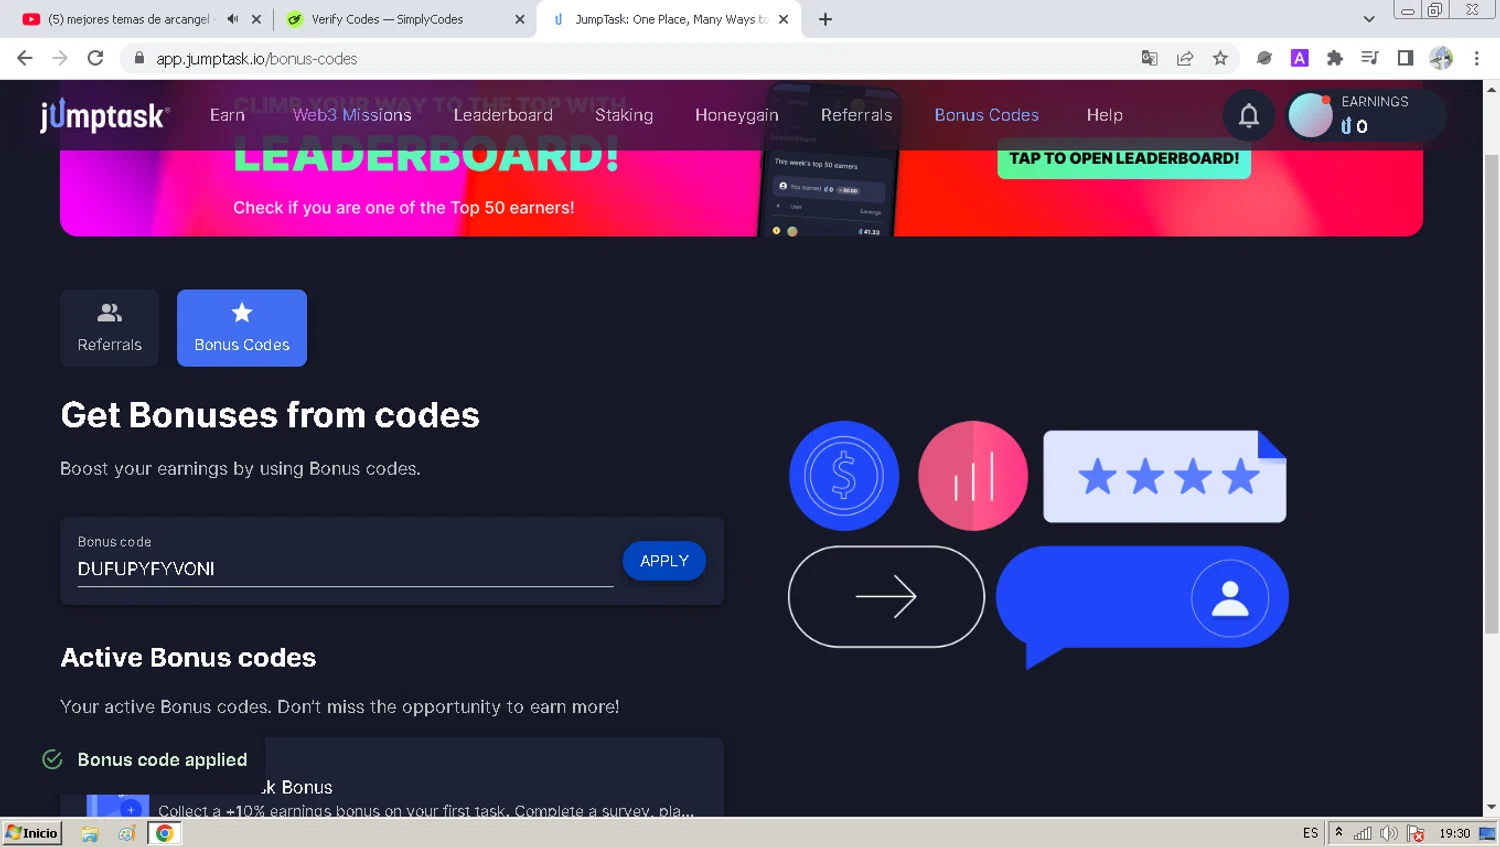Open file explorer taskbar icon
The height and width of the screenshot is (847, 1500).
tap(90, 833)
